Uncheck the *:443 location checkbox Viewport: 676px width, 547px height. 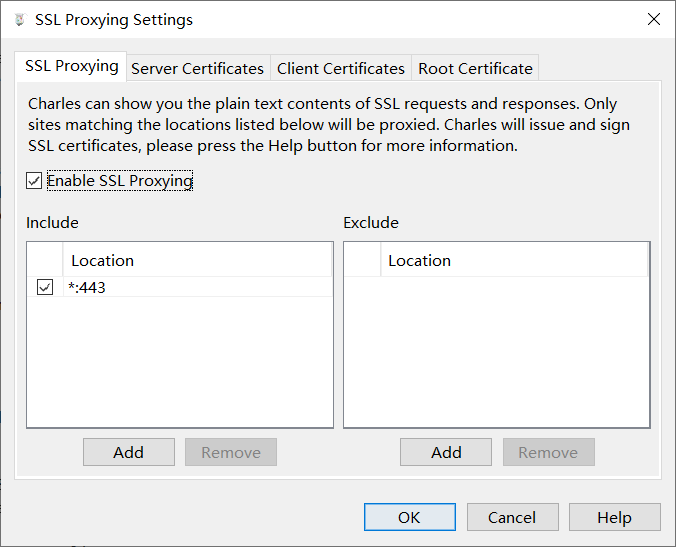coord(45,288)
